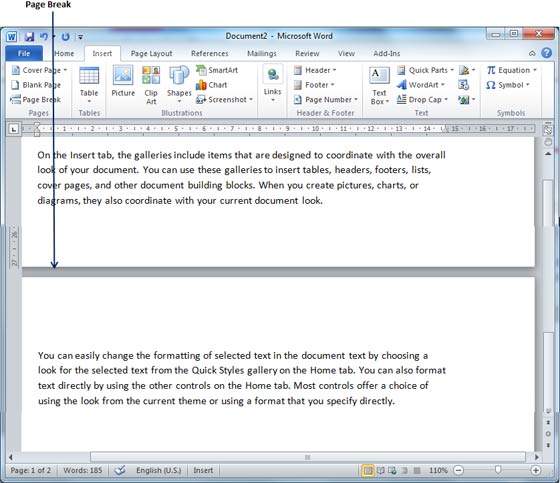Insert a SmartArt graphic
Viewport: 560px width, 483px height.
pos(217,70)
